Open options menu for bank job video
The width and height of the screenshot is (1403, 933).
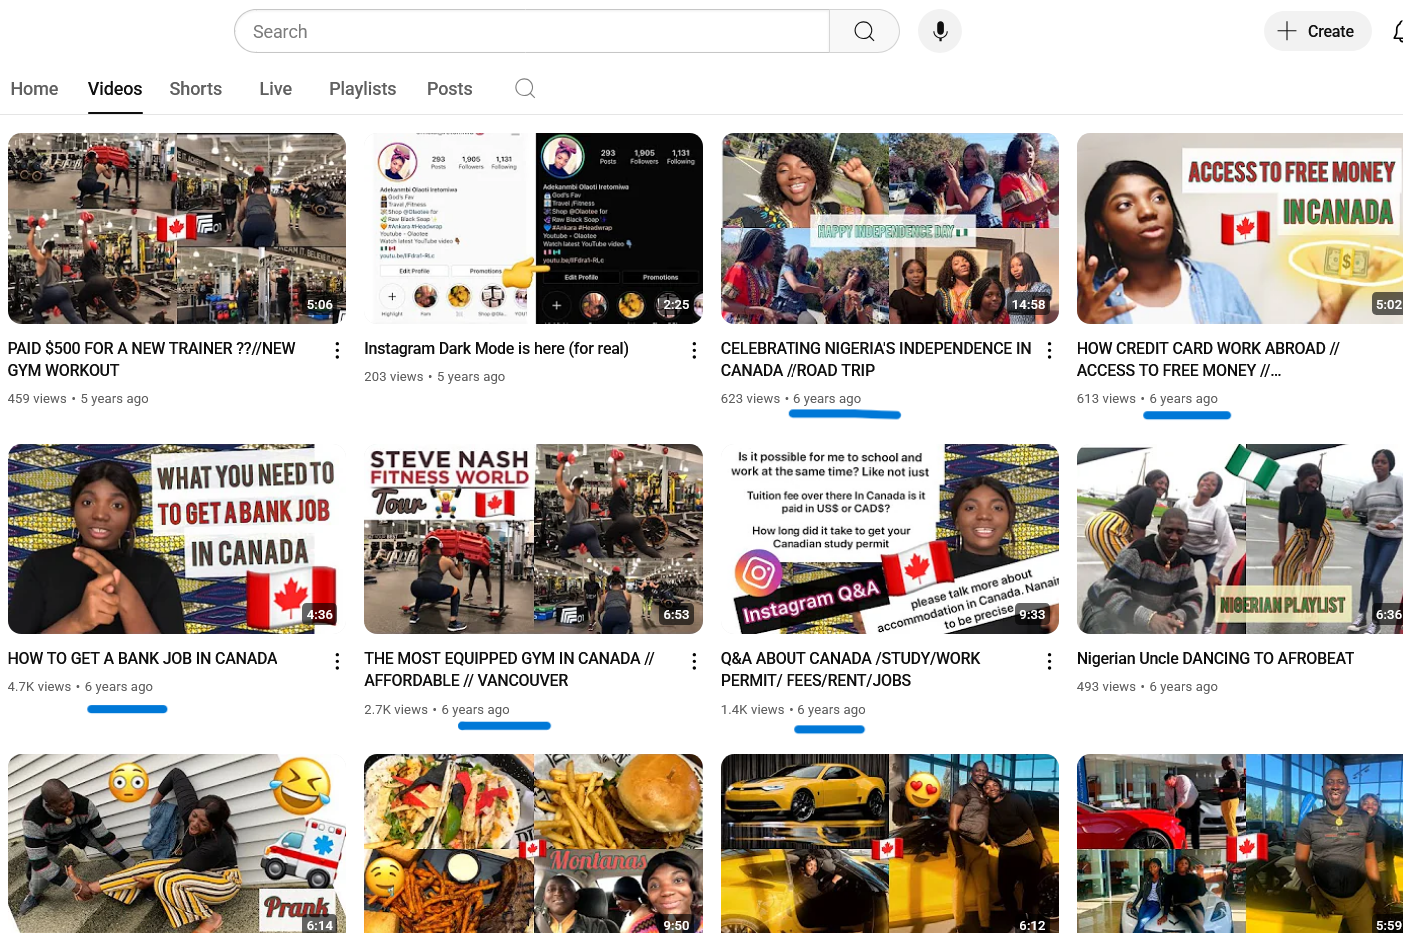click(337, 661)
